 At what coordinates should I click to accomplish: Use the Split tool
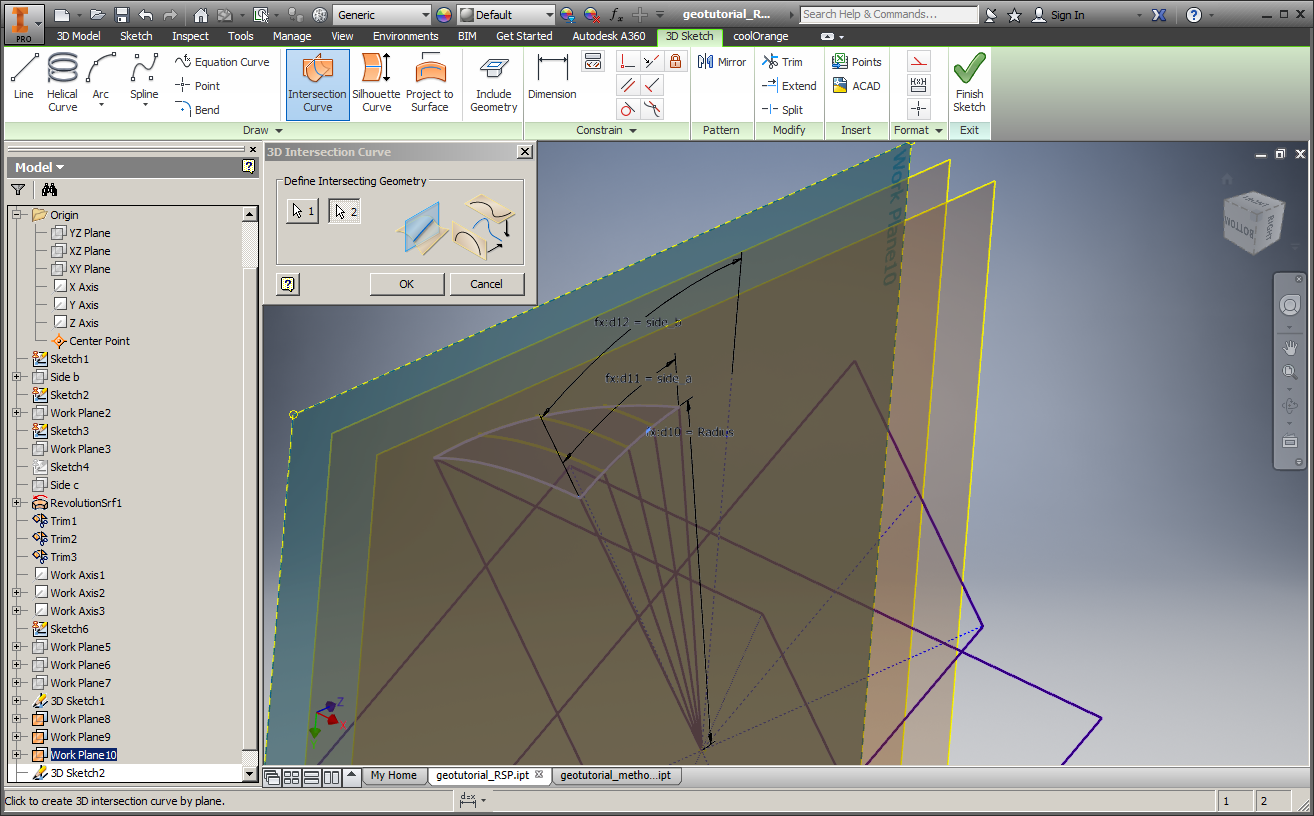(782, 110)
